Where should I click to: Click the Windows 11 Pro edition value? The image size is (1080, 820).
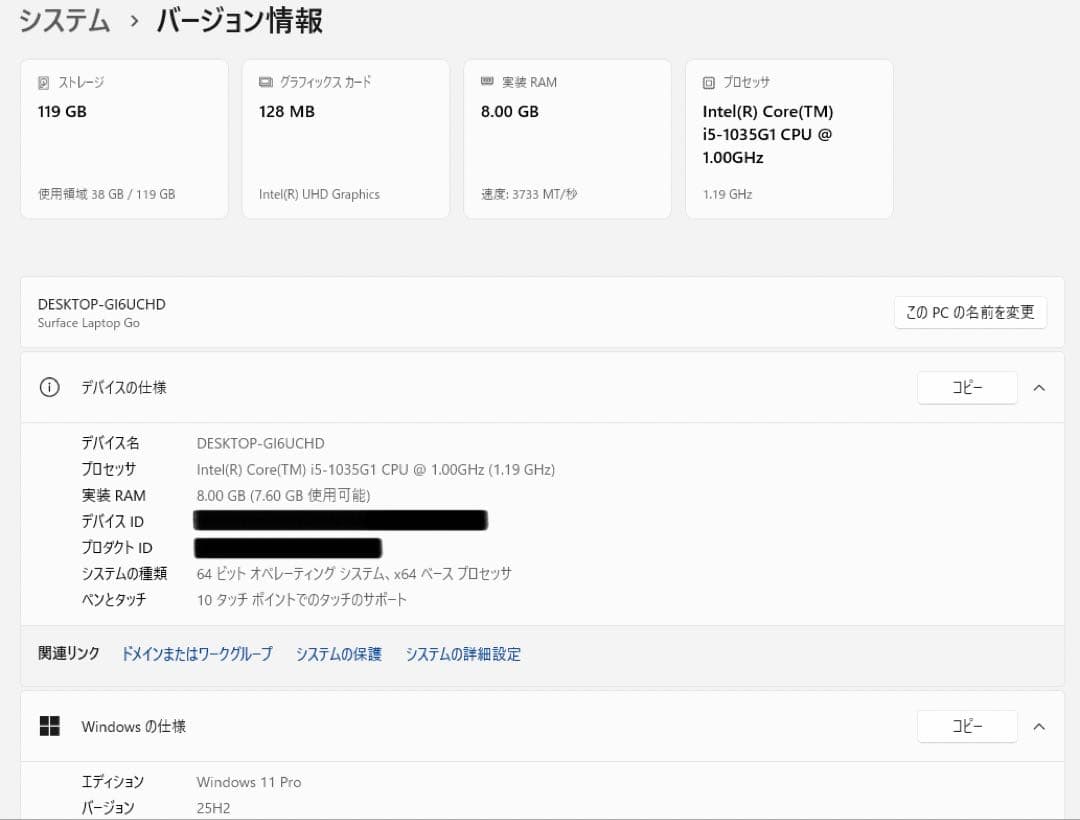(248, 782)
